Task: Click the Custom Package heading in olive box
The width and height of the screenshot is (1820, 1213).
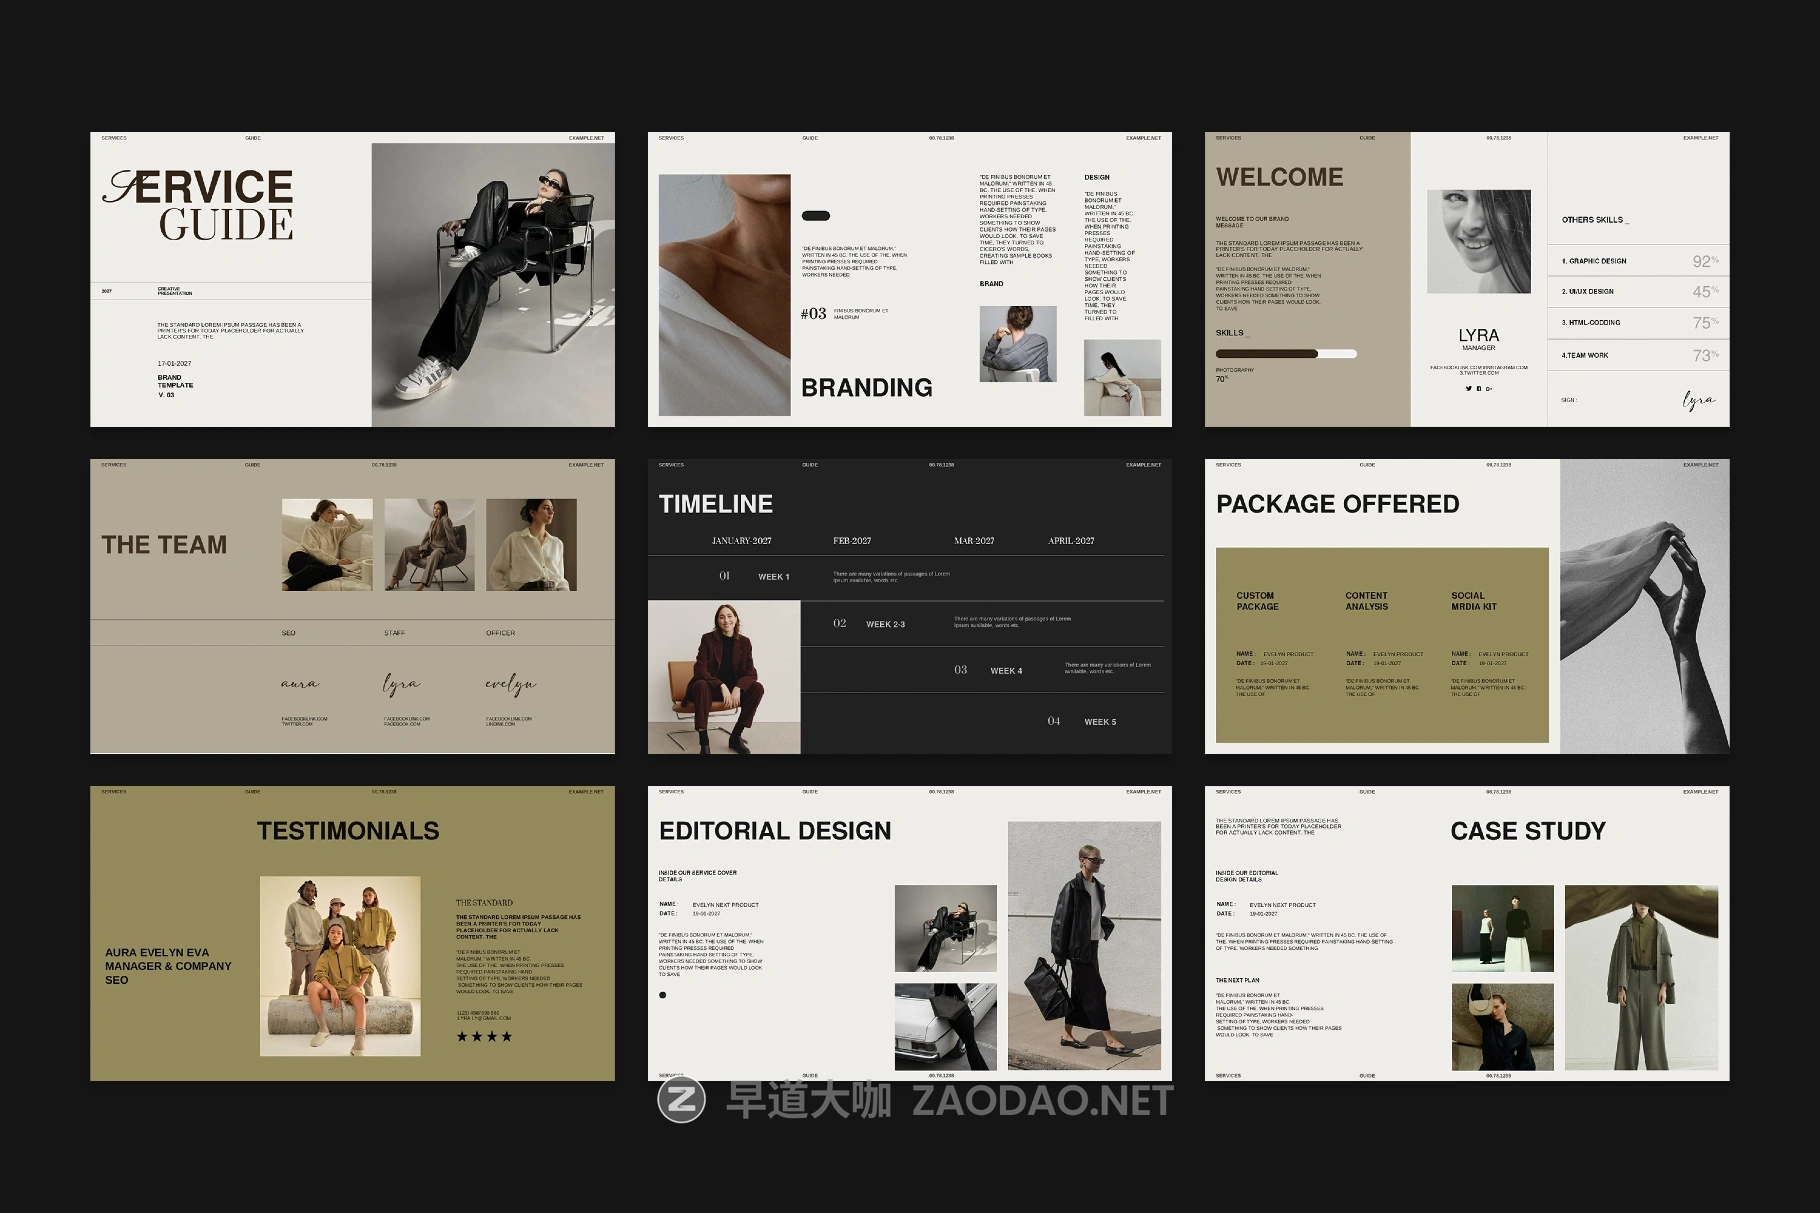Action: (x=1257, y=601)
